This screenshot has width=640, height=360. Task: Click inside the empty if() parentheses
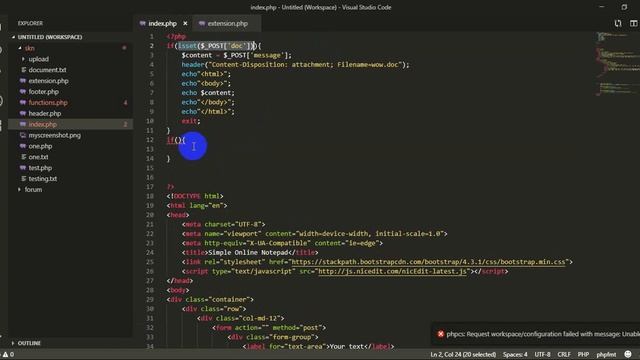(x=178, y=140)
